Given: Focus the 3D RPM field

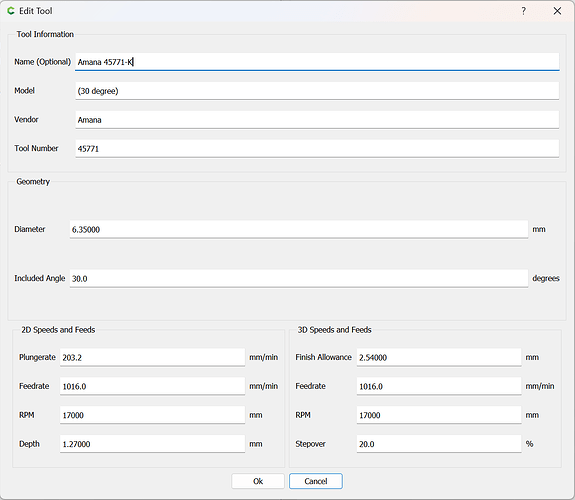Looking at the screenshot, I should (x=439, y=415).
